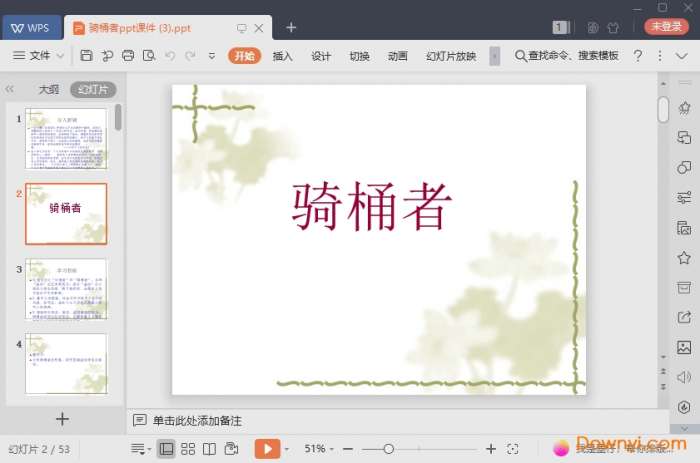The width and height of the screenshot is (700, 463).
Task: Expand the sidebar bottom chevron
Action: (x=685, y=429)
